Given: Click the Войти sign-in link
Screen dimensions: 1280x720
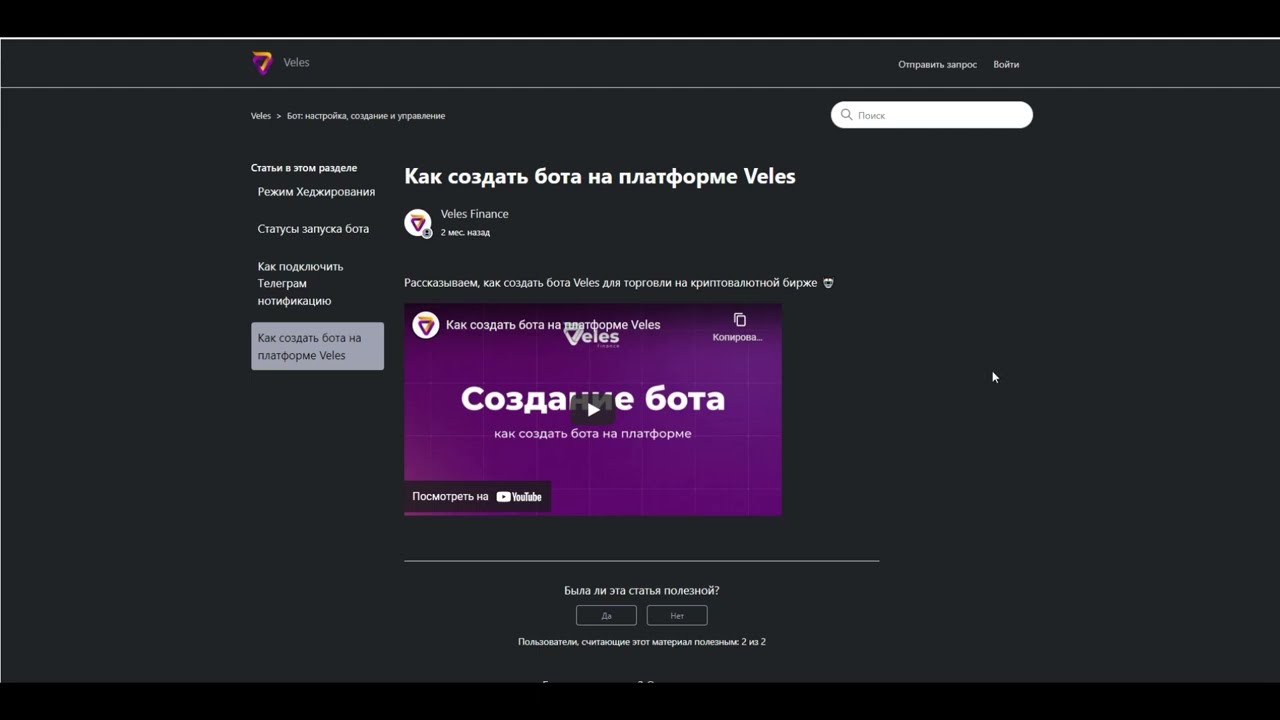Looking at the screenshot, I should tap(1006, 64).
